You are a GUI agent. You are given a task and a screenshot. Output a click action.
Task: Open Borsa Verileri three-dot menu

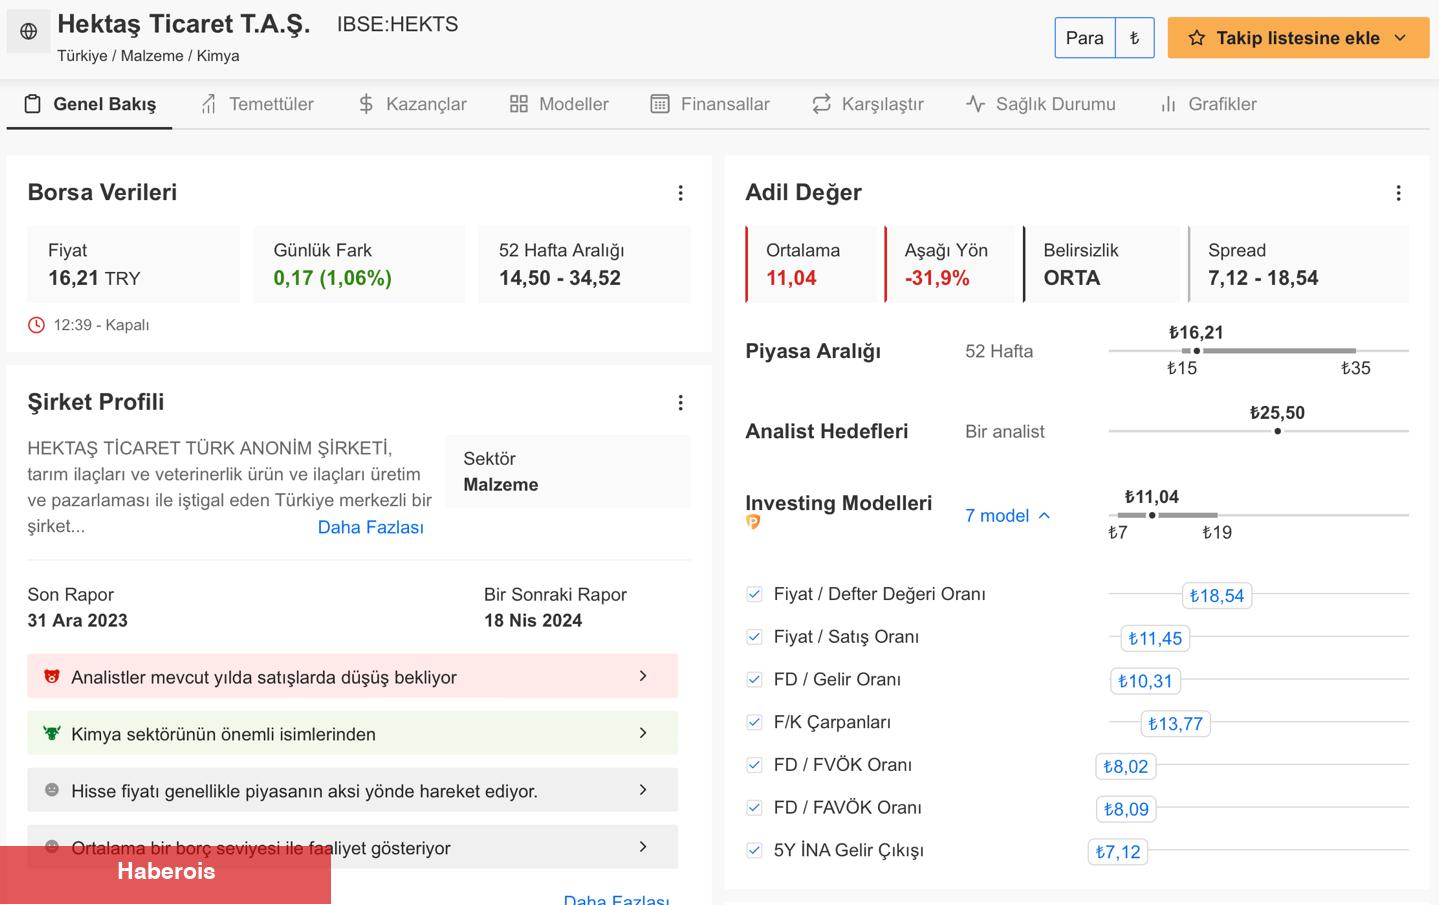click(680, 193)
